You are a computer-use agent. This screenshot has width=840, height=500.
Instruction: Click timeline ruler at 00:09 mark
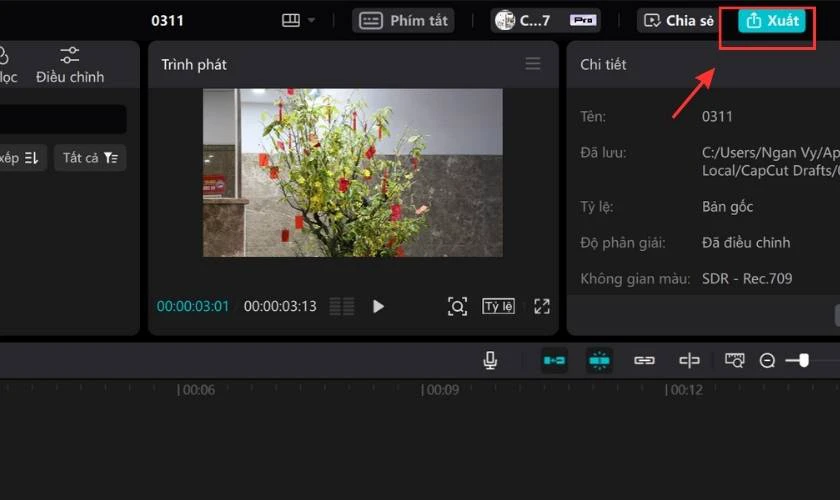[440, 390]
